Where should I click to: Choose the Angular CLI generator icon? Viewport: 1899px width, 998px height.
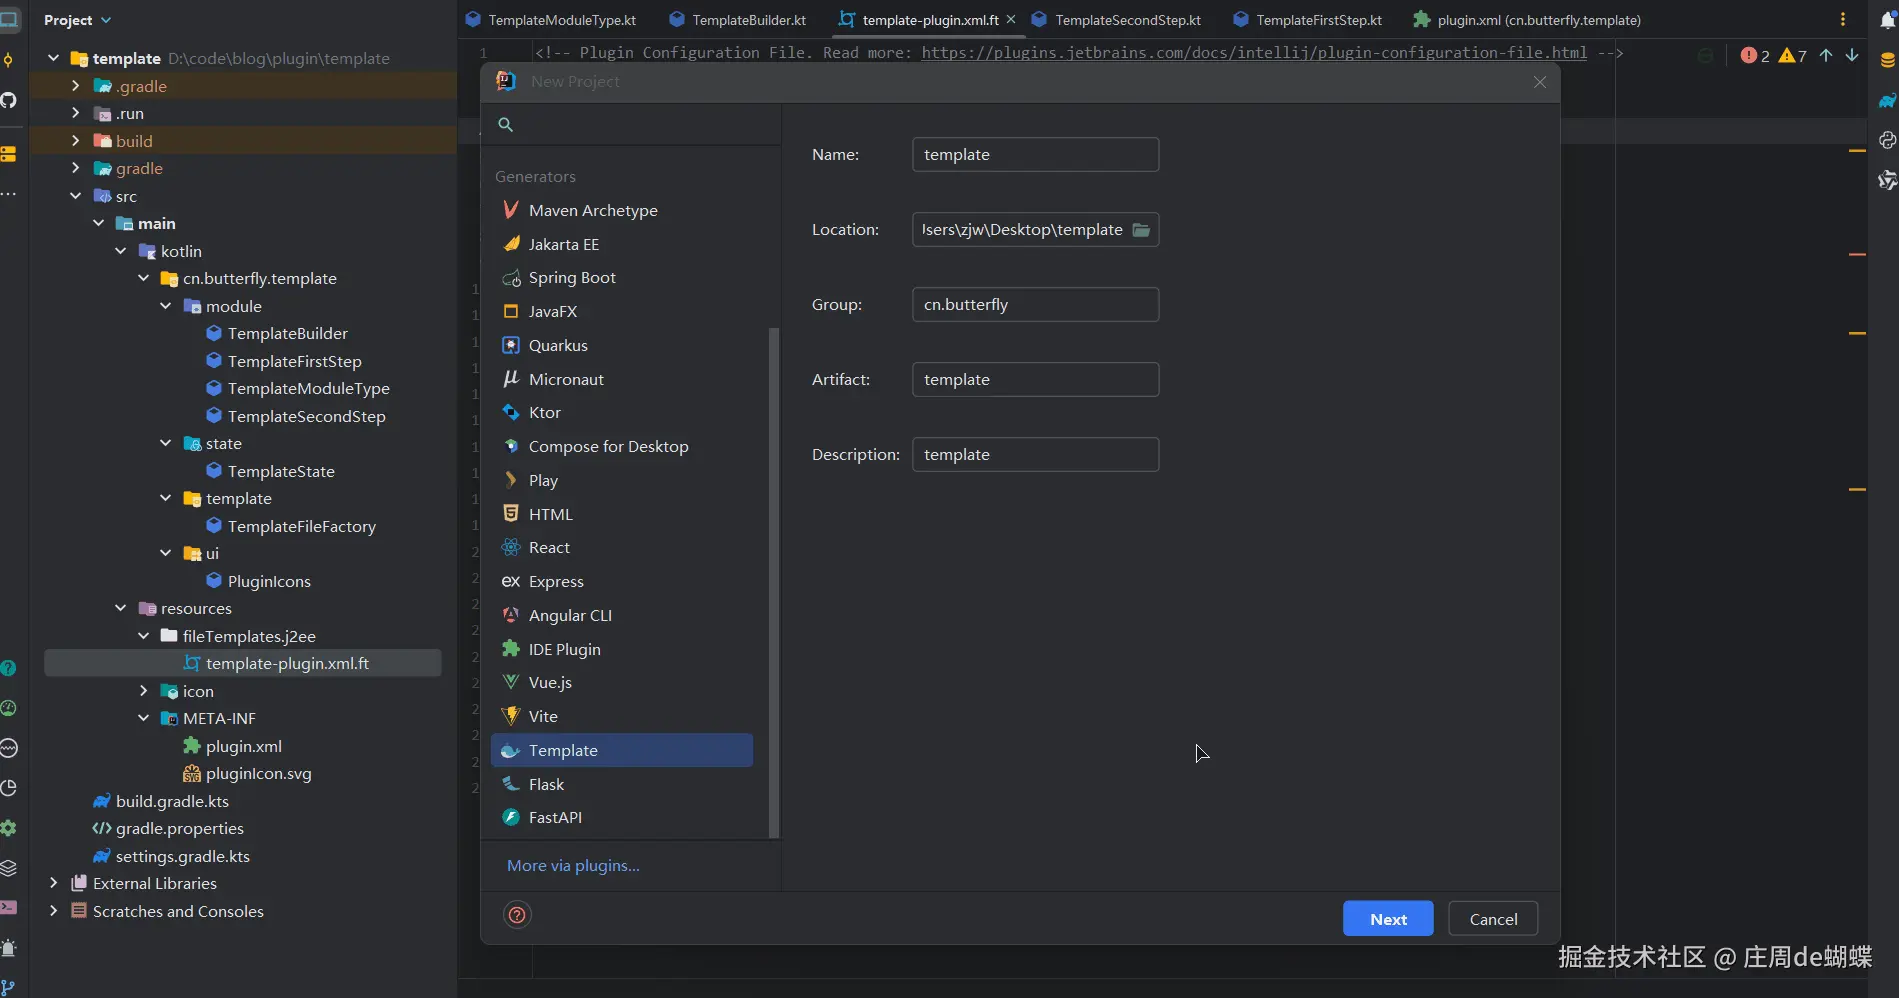[x=511, y=615]
